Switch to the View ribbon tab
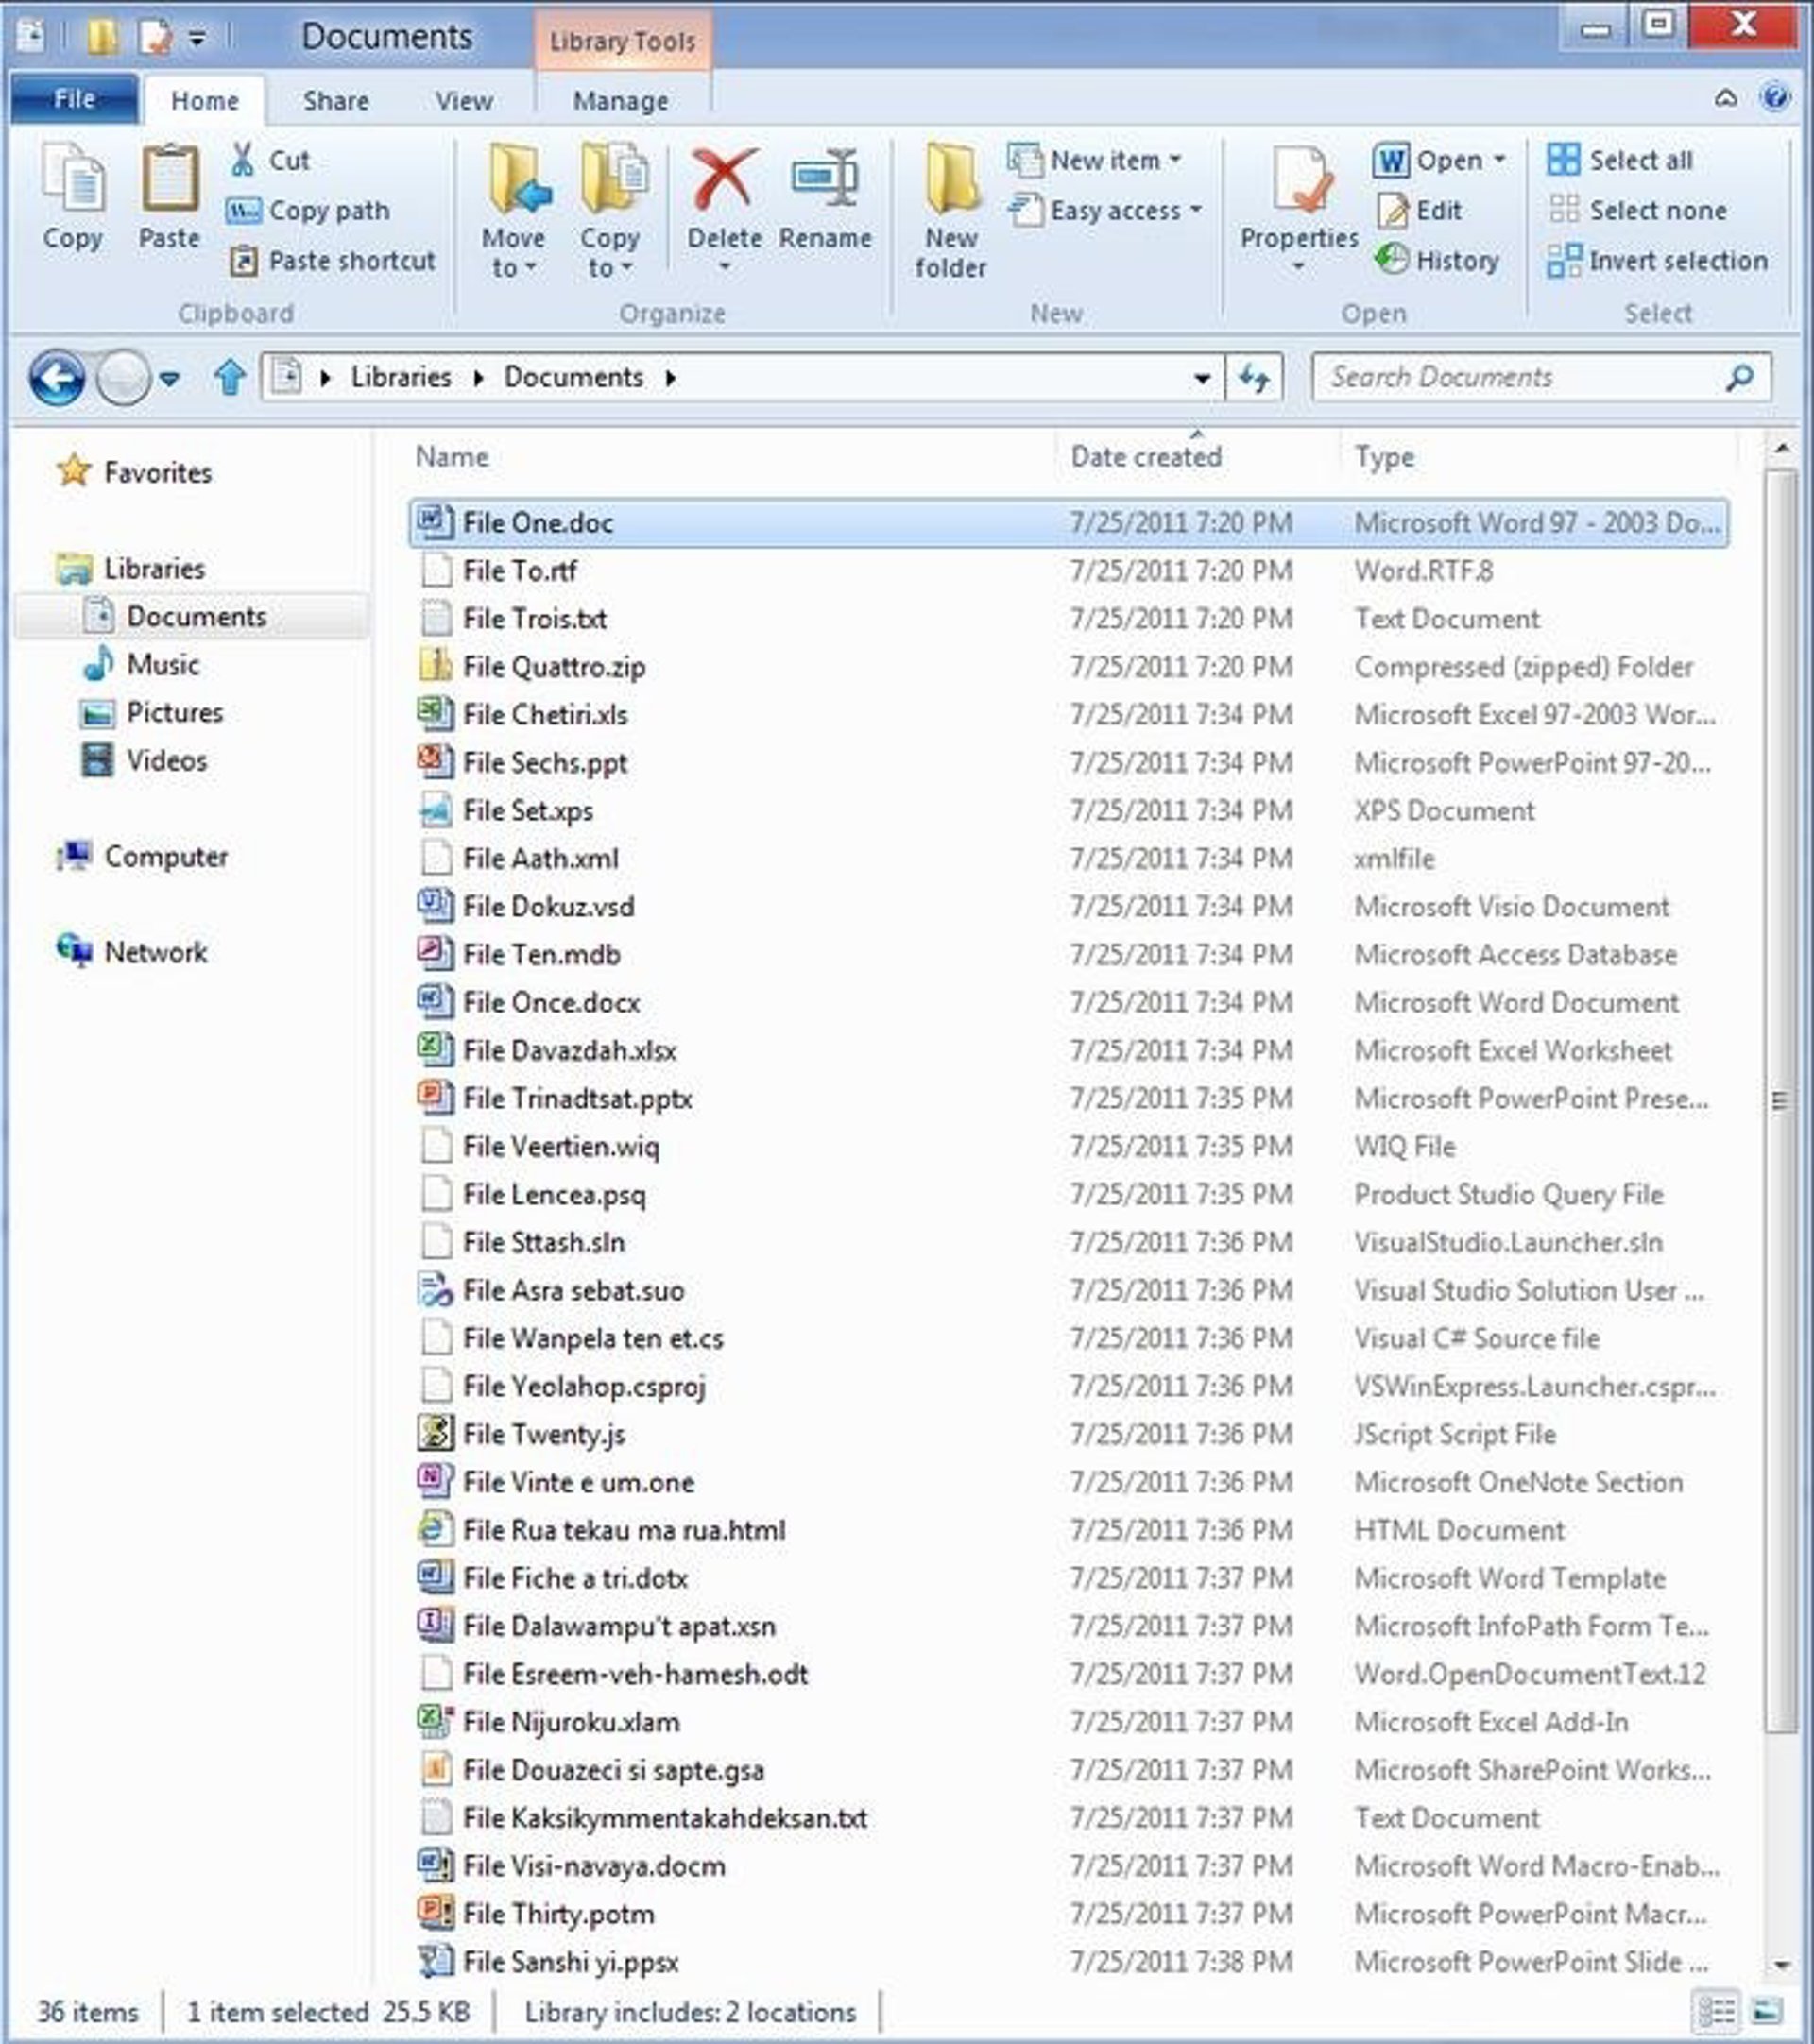The height and width of the screenshot is (2044, 1814). (463, 101)
